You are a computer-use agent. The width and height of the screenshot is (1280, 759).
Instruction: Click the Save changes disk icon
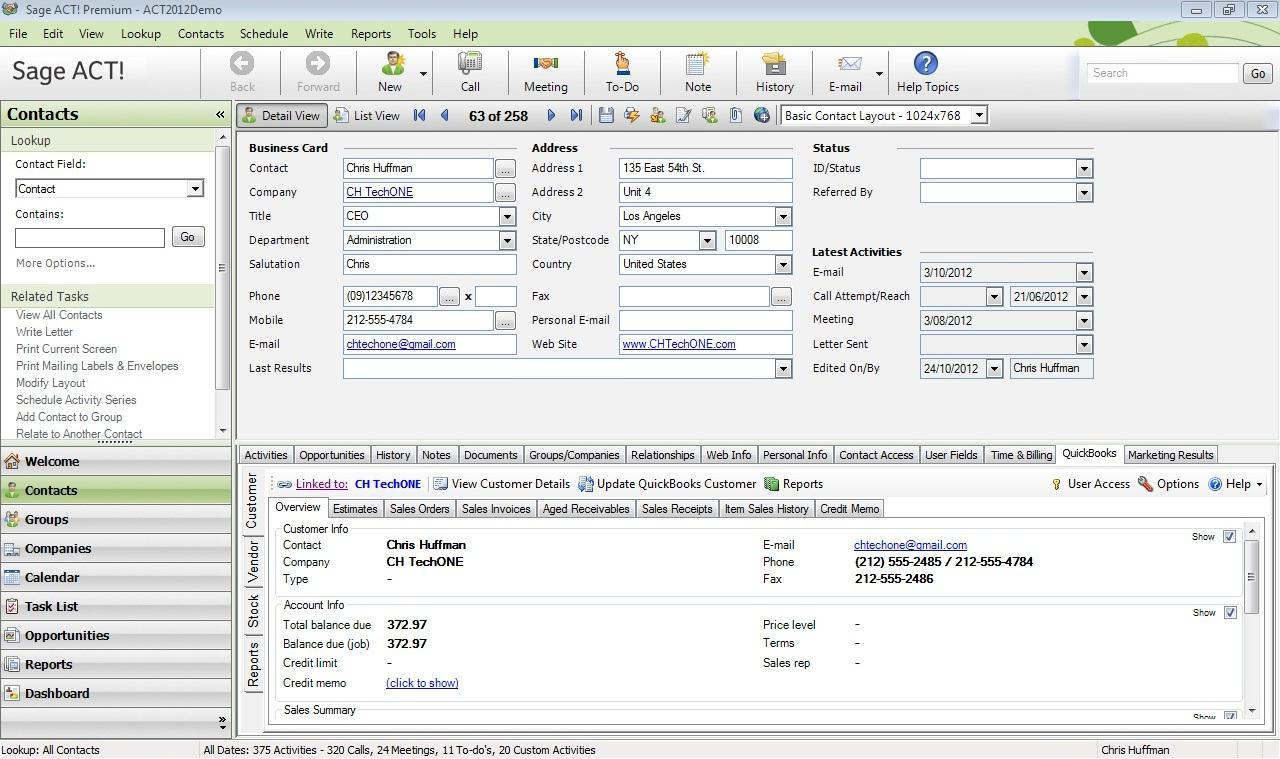[x=606, y=116]
